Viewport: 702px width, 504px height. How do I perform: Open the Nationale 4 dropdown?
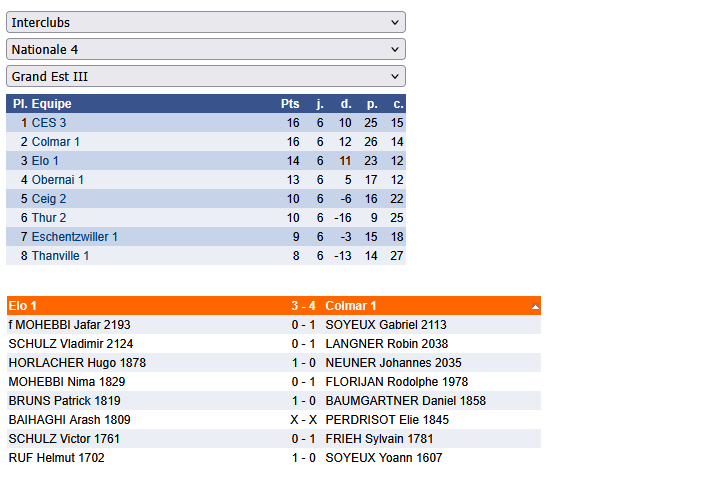206,49
